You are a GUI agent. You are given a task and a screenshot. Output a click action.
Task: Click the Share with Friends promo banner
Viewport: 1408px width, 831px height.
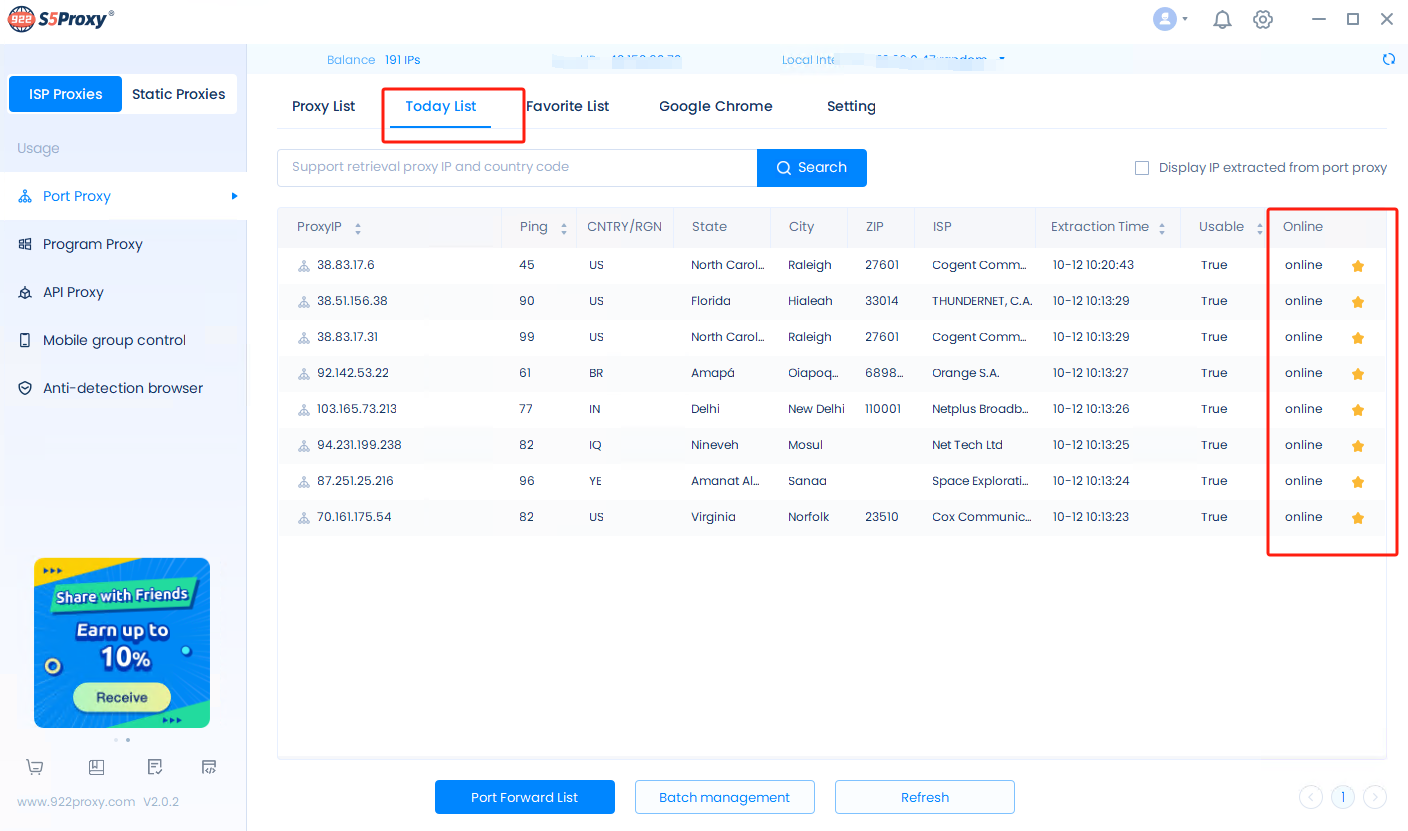coord(122,643)
